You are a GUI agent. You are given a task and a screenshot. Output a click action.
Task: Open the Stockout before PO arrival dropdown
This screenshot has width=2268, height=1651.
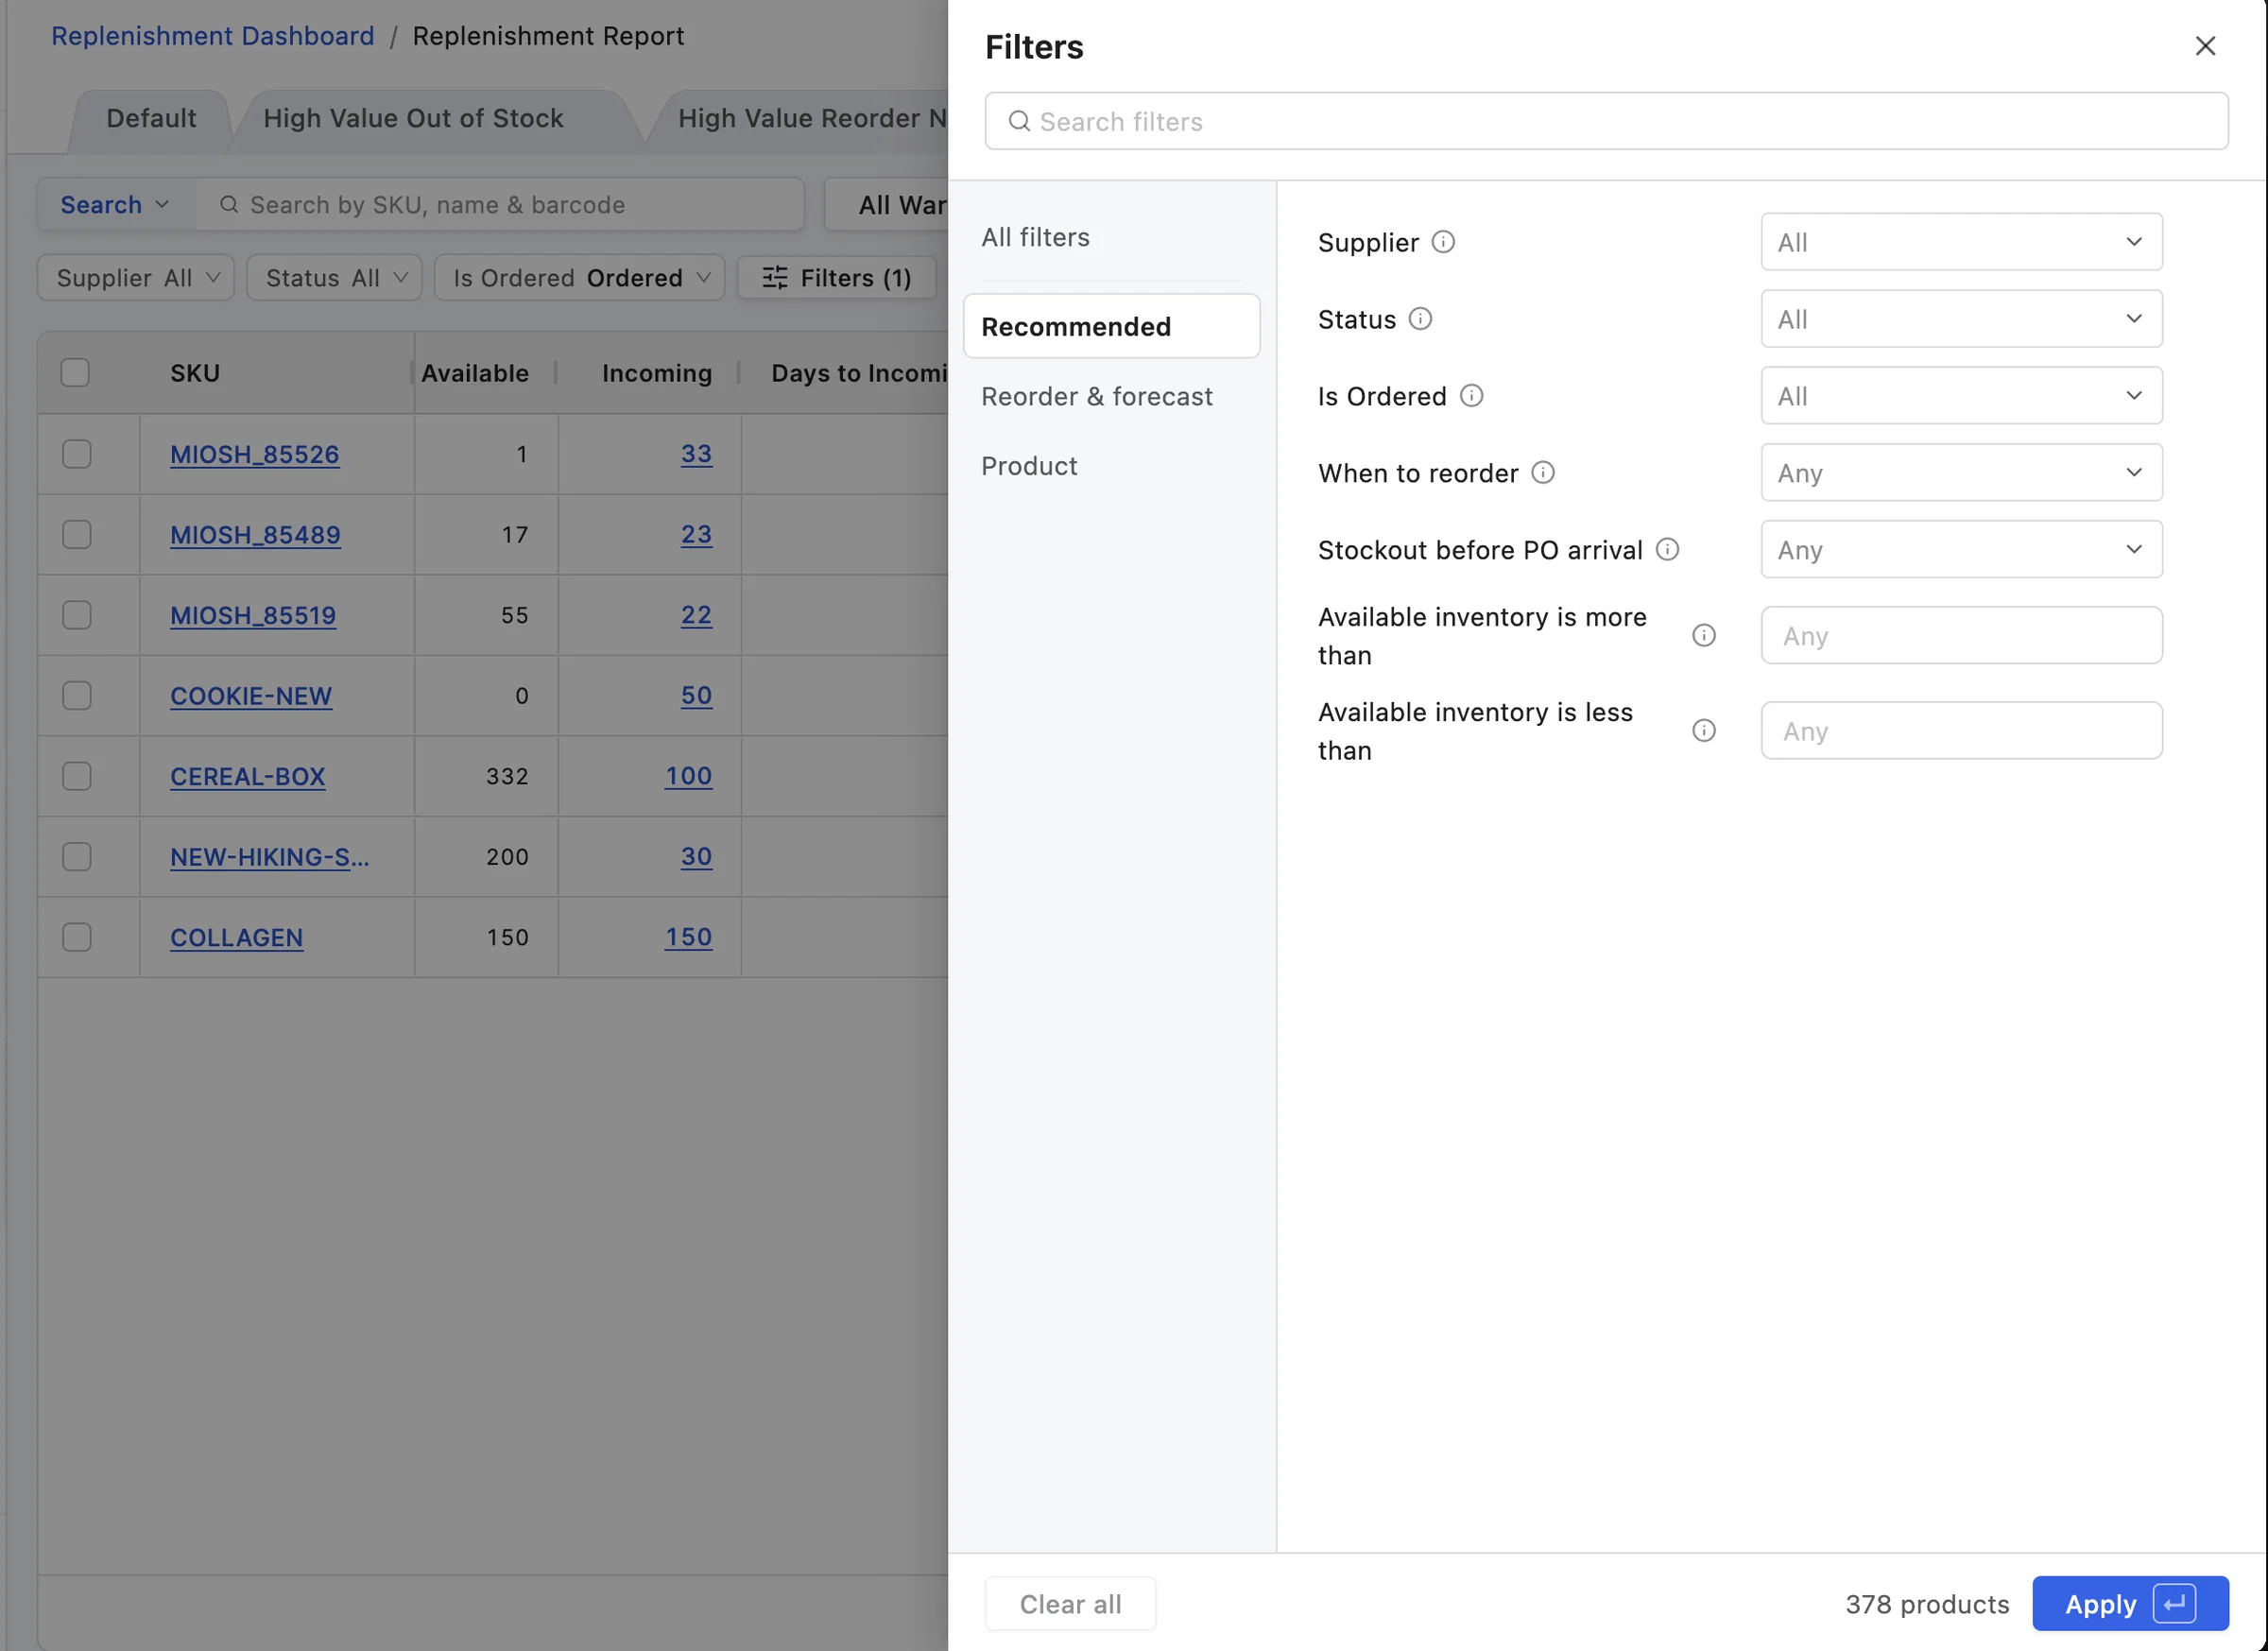[x=1961, y=550]
